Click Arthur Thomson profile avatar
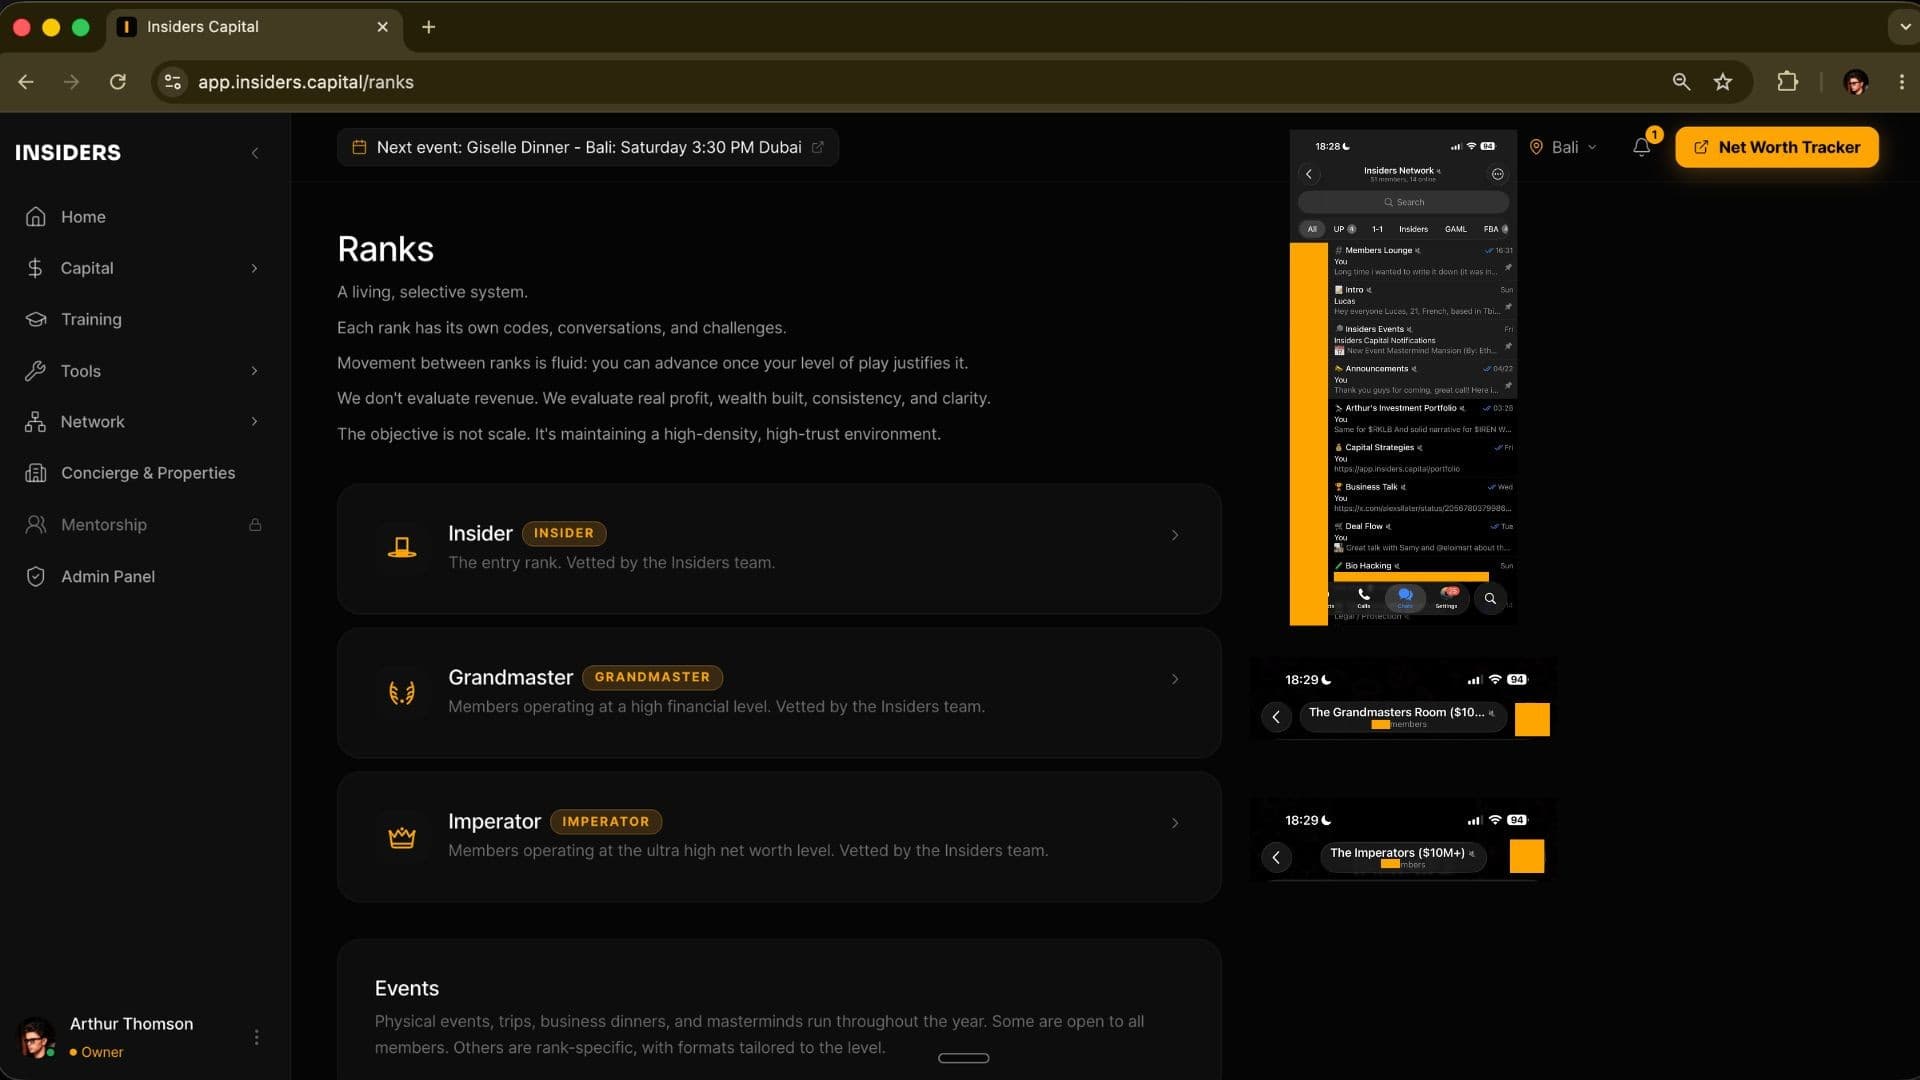 (x=36, y=1037)
